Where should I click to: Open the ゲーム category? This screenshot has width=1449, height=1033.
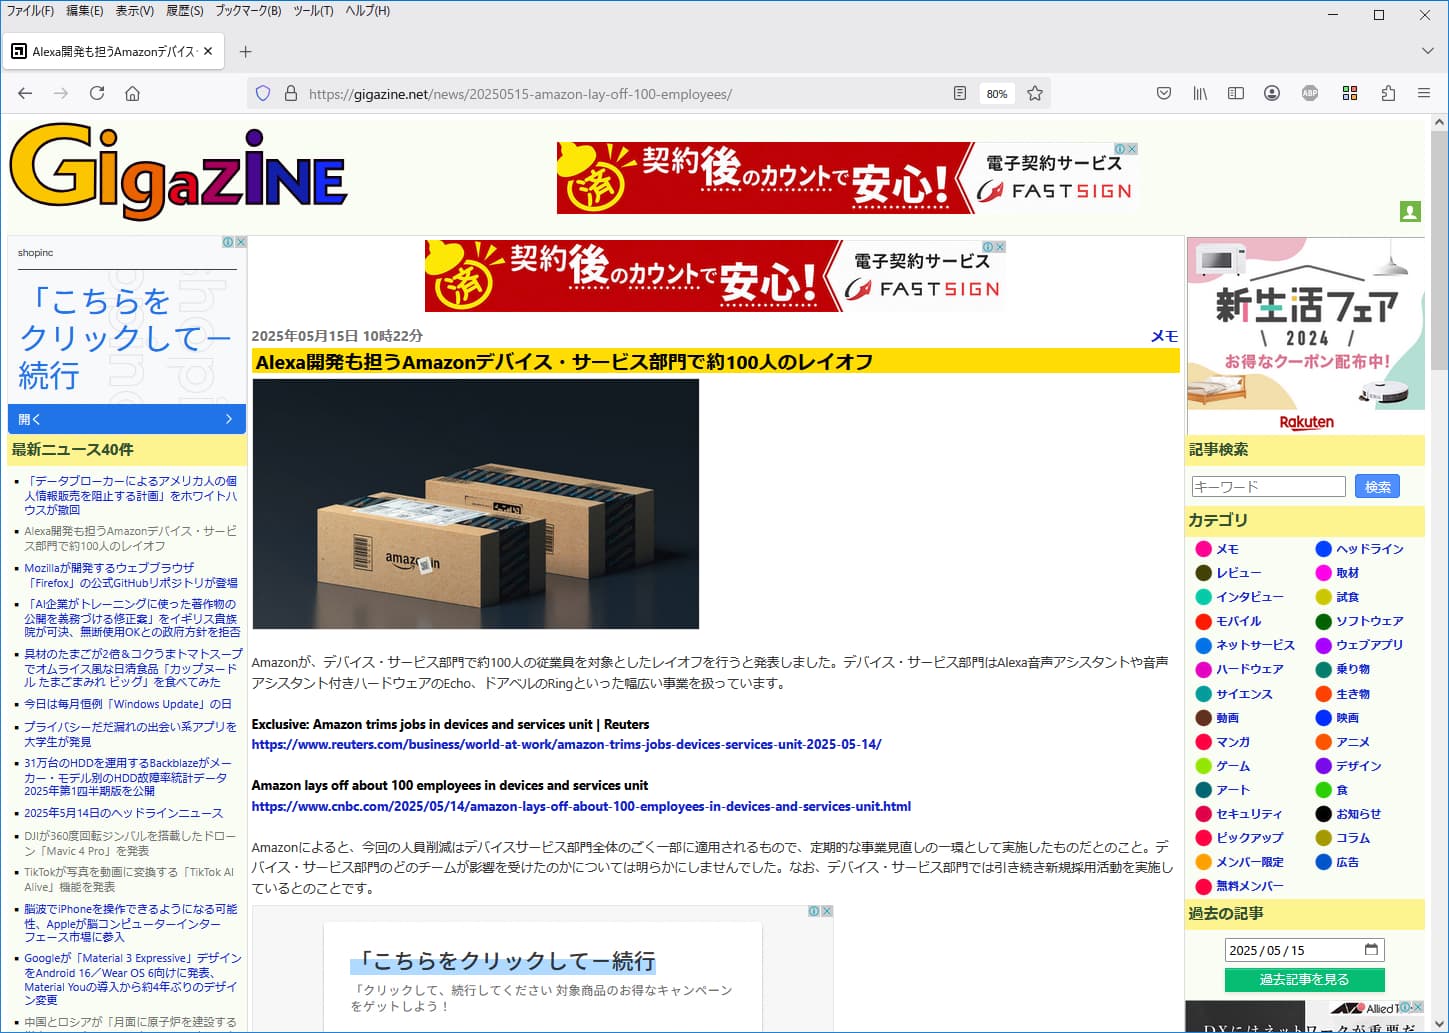pos(1233,766)
